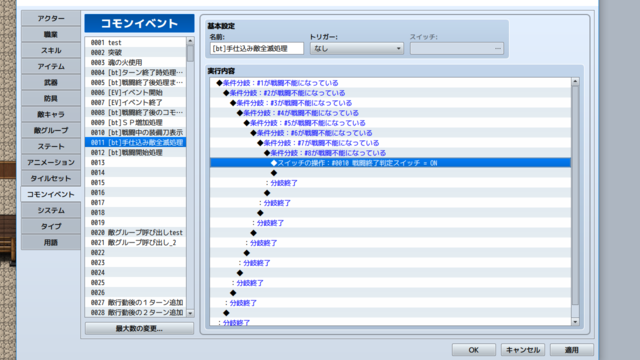Select the 条件分岐 #7が戦闘不能 command line
The image size is (640, 360).
391,143
